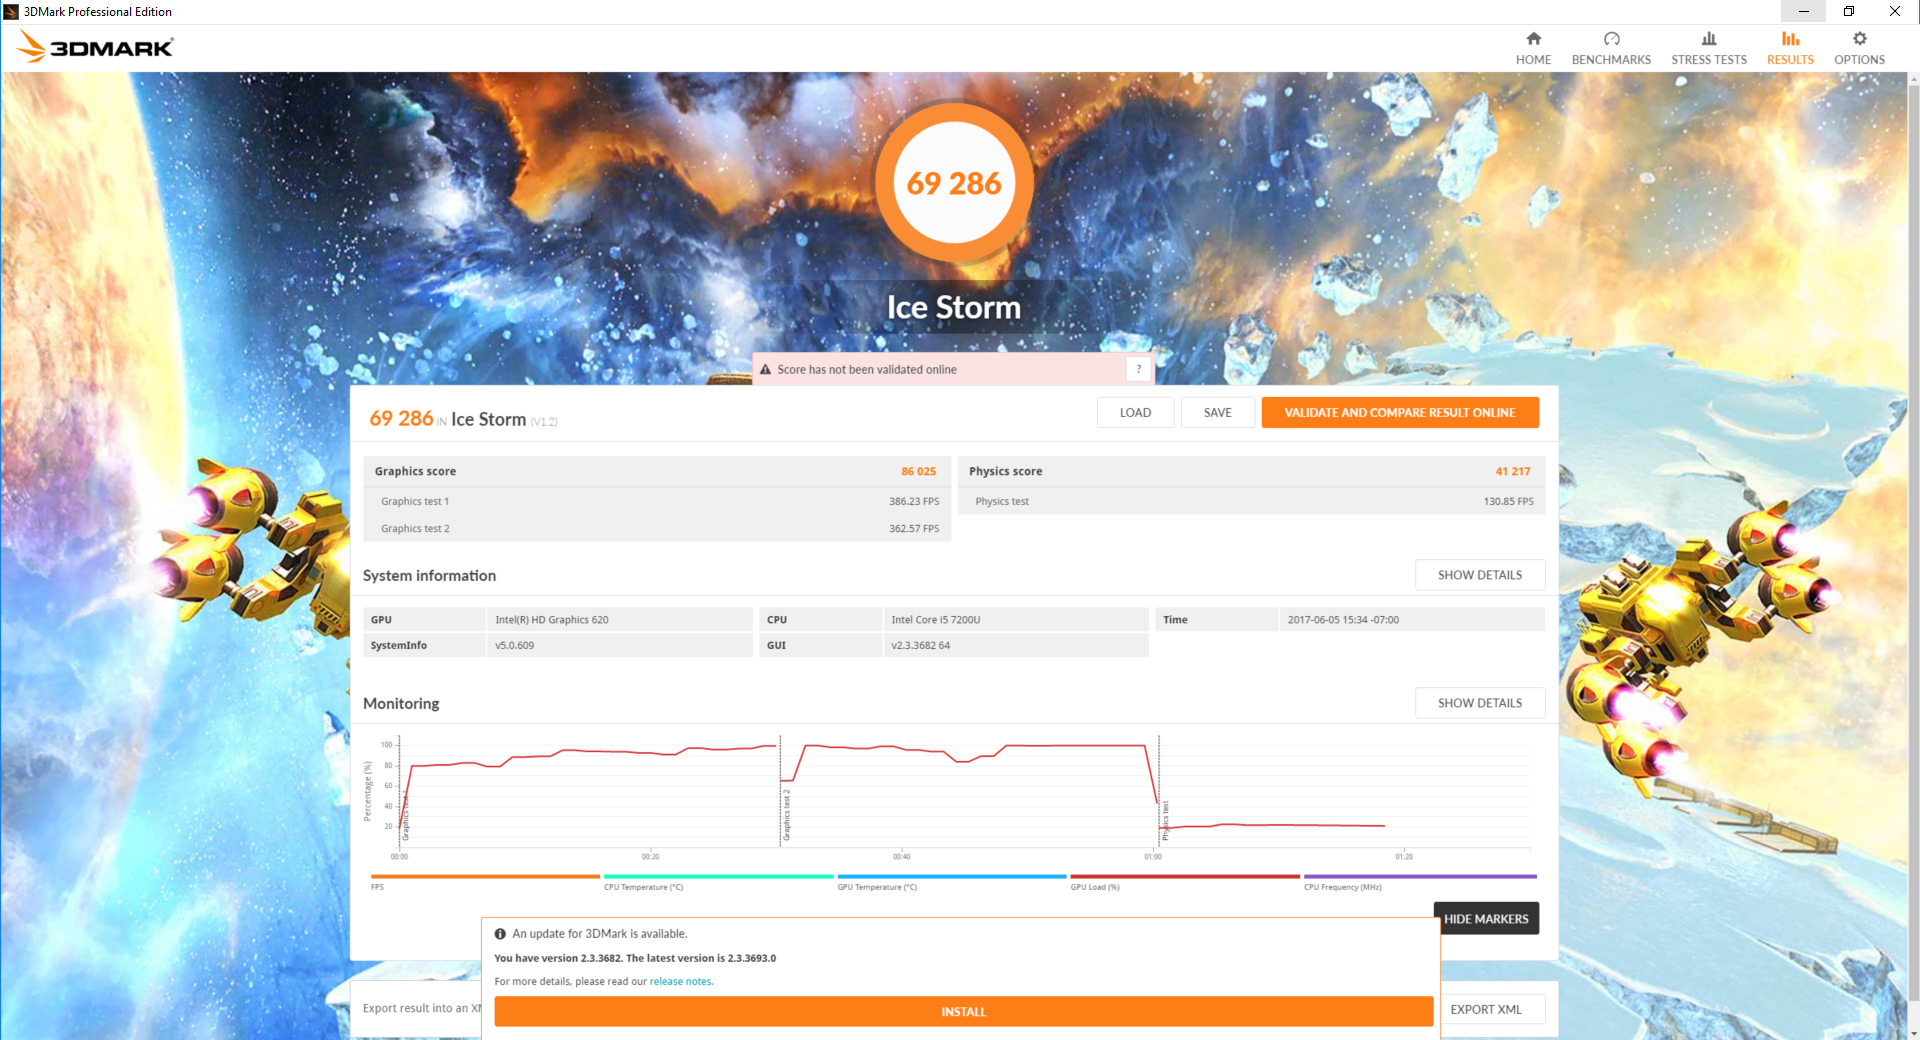Toggle the FPS chart legend bar
This screenshot has width=1920, height=1040.
coord(485,877)
